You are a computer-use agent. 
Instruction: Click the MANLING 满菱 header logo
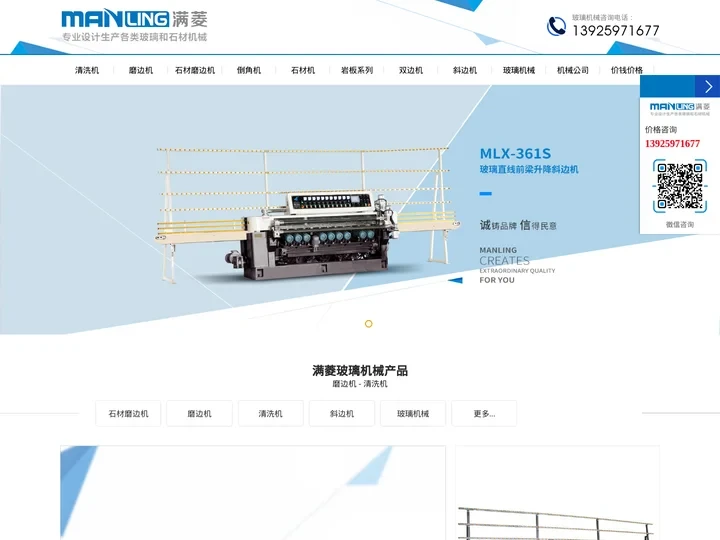[x=134, y=25]
